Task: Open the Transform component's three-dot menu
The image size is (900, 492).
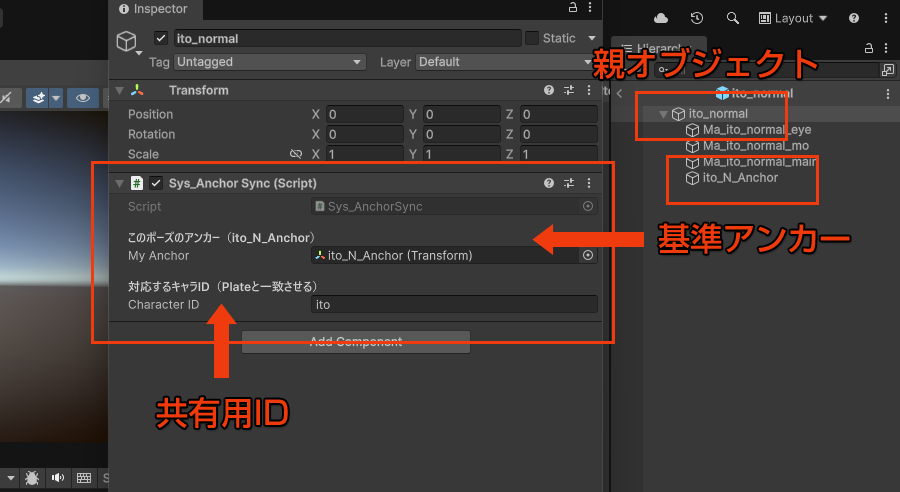Action: coord(588,90)
